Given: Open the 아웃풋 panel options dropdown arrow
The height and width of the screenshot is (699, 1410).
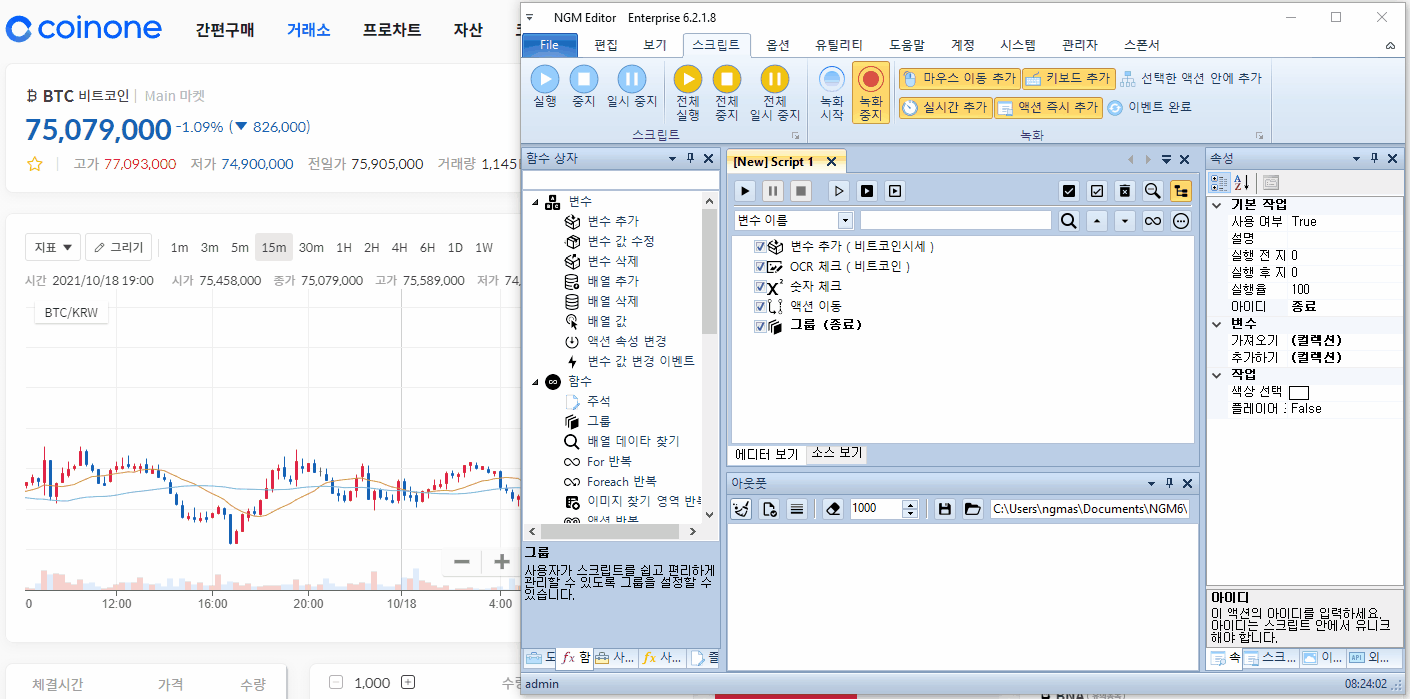Looking at the screenshot, I should click(x=1152, y=483).
